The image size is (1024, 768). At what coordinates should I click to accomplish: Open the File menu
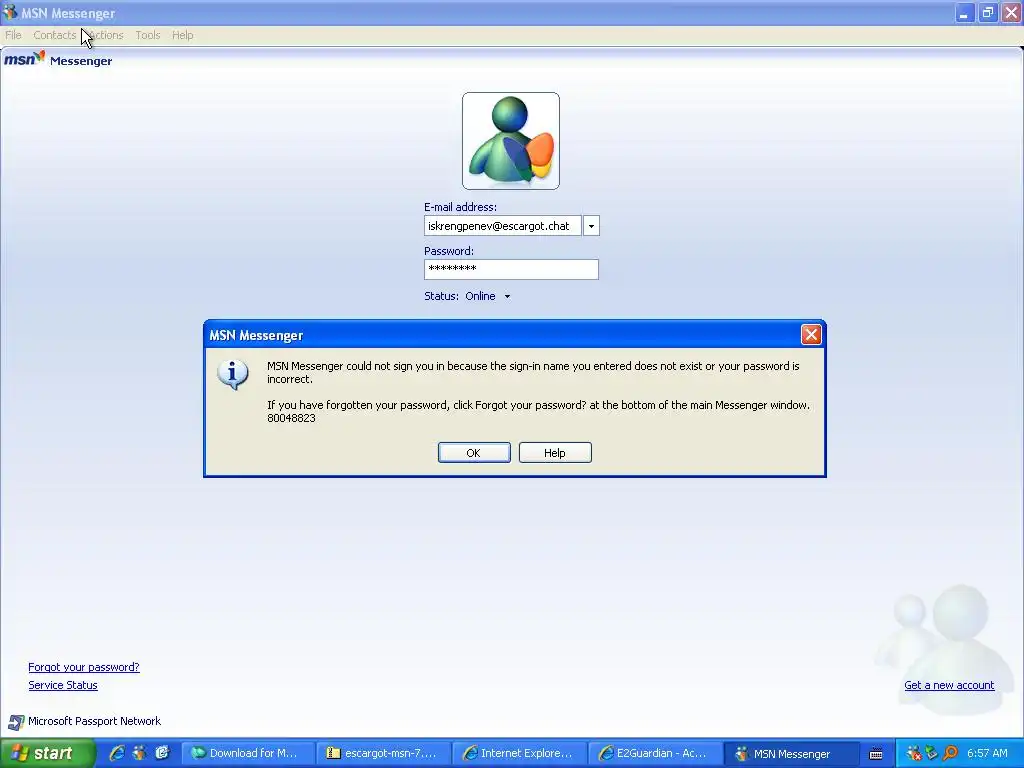point(13,35)
